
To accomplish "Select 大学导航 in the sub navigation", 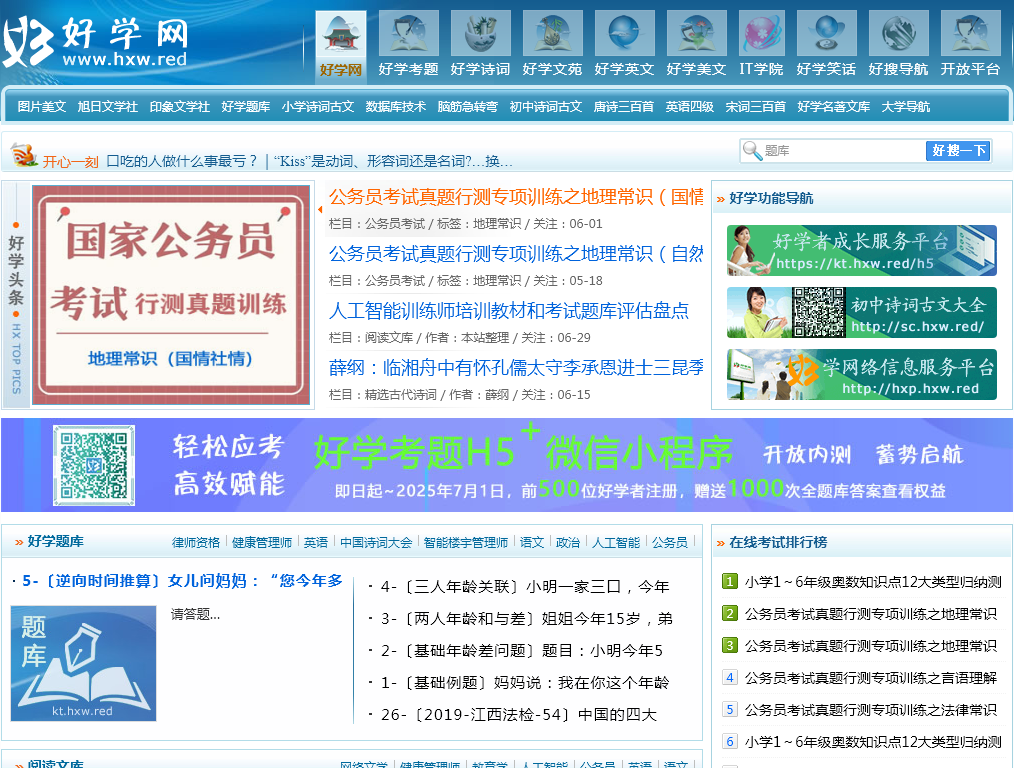I will click(905, 107).
